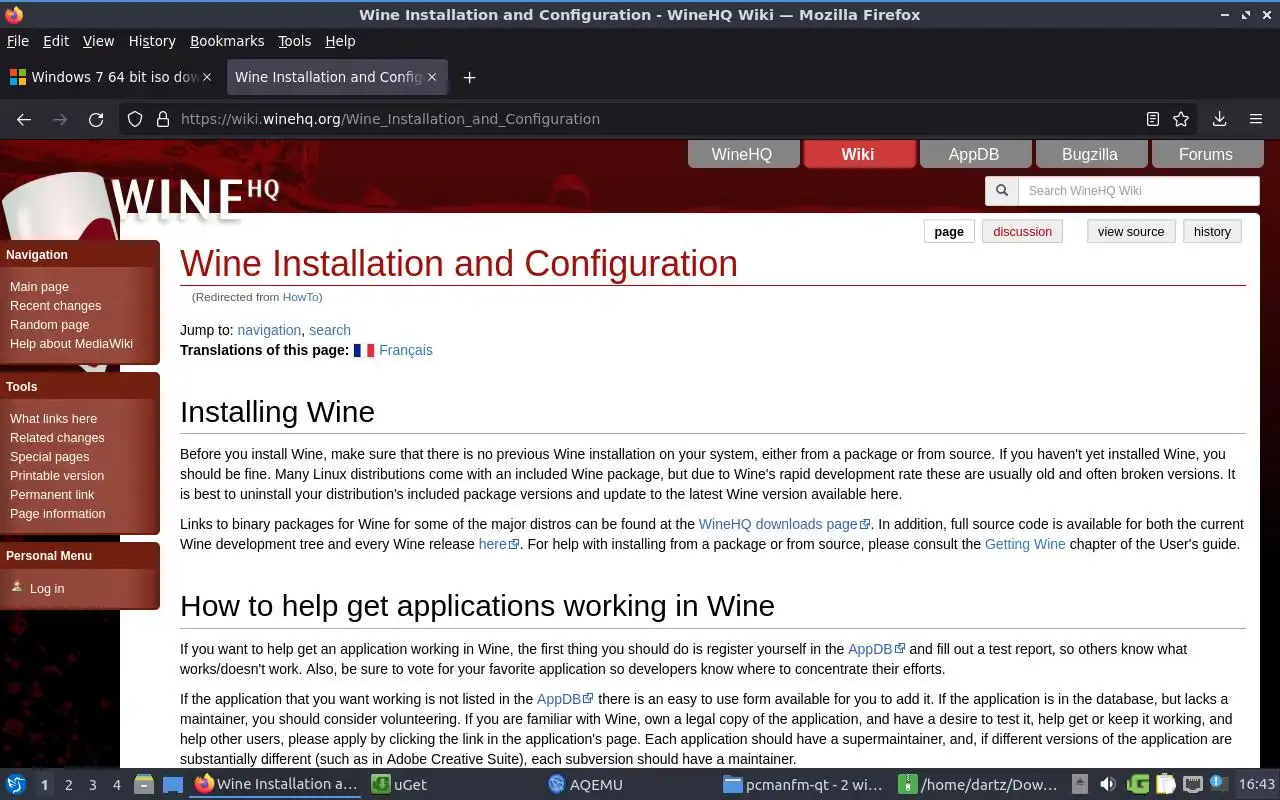Open uGet green tray icon
This screenshot has width=1280, height=800.
tap(1138, 784)
